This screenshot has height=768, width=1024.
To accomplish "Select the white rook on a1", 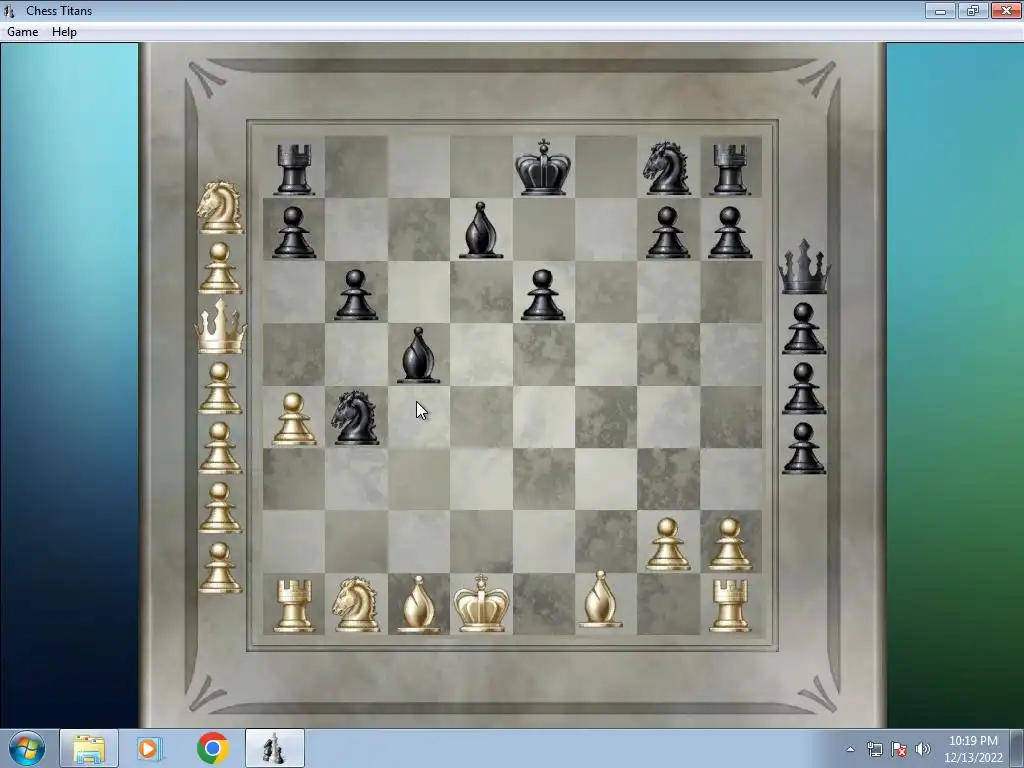I will coord(294,606).
